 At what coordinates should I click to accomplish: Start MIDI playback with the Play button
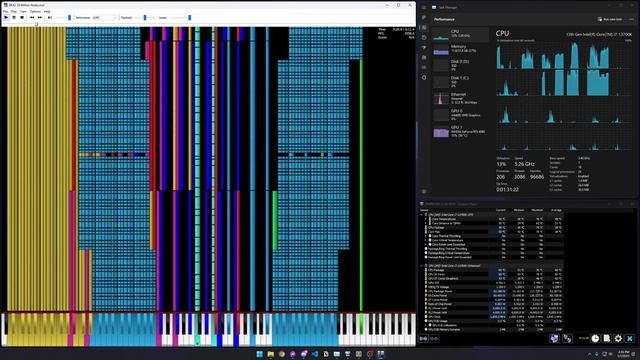tap(6, 18)
